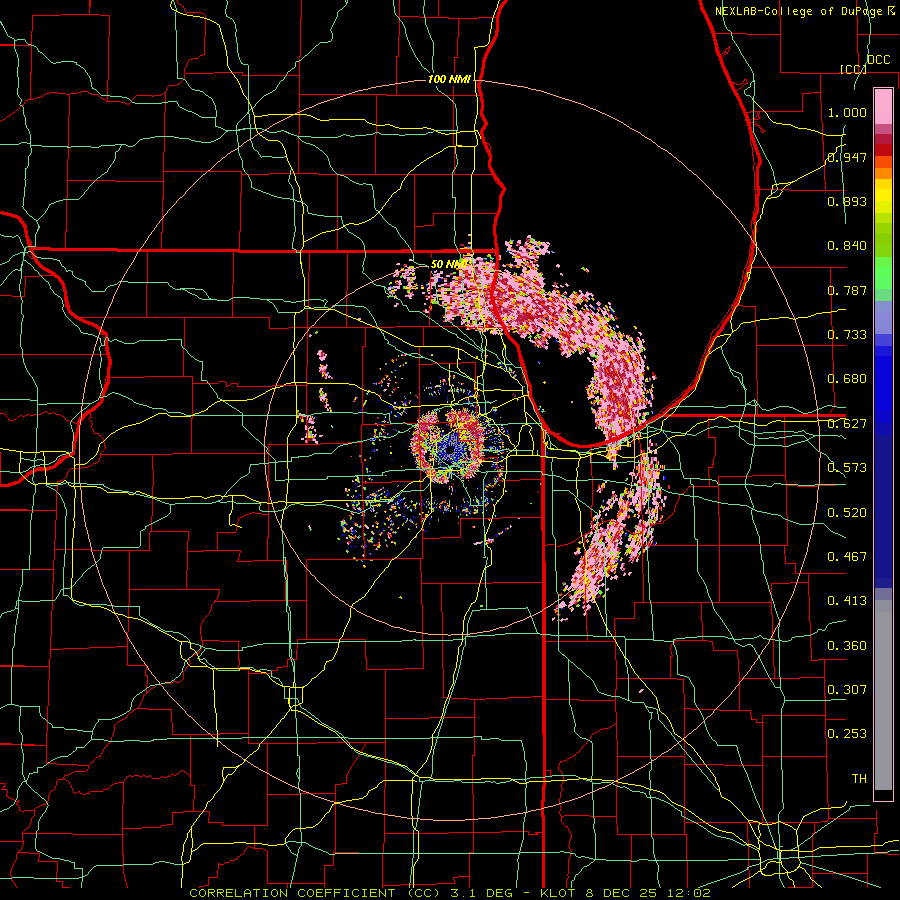
Task: Pick the 0.307 scale value
Action: click(847, 690)
